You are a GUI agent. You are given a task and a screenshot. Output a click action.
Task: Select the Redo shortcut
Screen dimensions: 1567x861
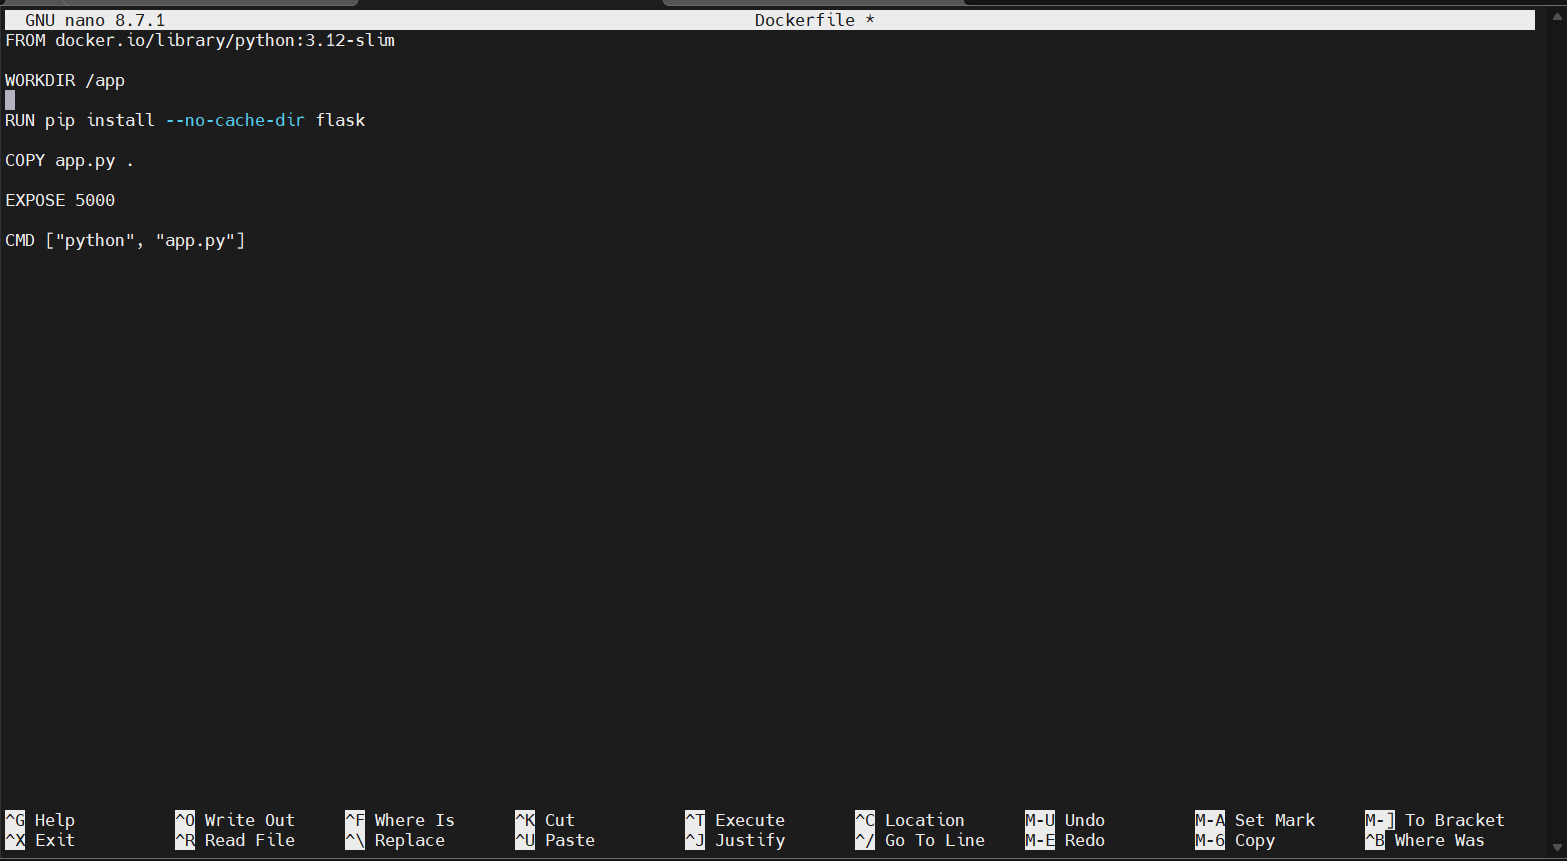tap(1065, 840)
